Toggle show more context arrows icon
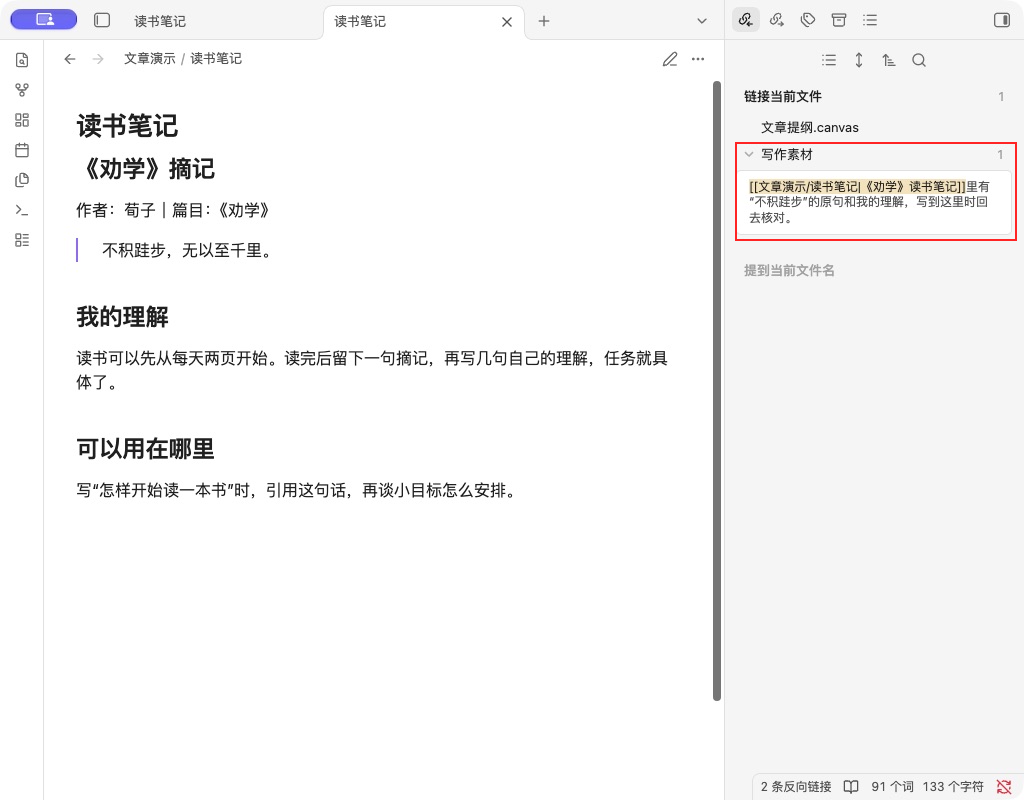The width and height of the screenshot is (1024, 800). [859, 60]
